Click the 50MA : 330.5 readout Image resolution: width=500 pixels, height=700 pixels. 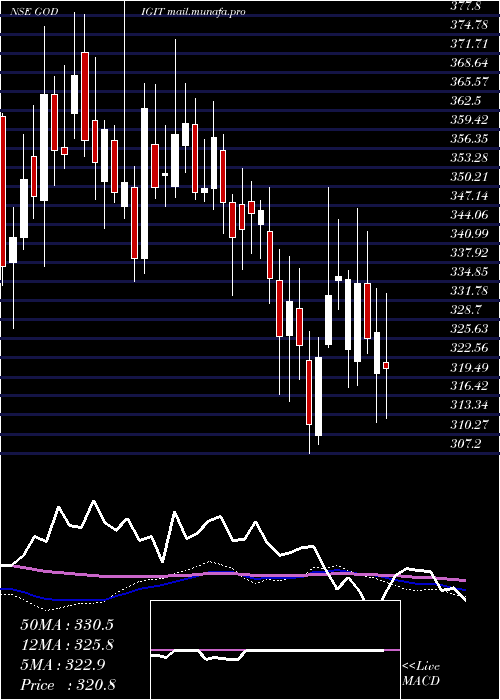tap(67, 625)
